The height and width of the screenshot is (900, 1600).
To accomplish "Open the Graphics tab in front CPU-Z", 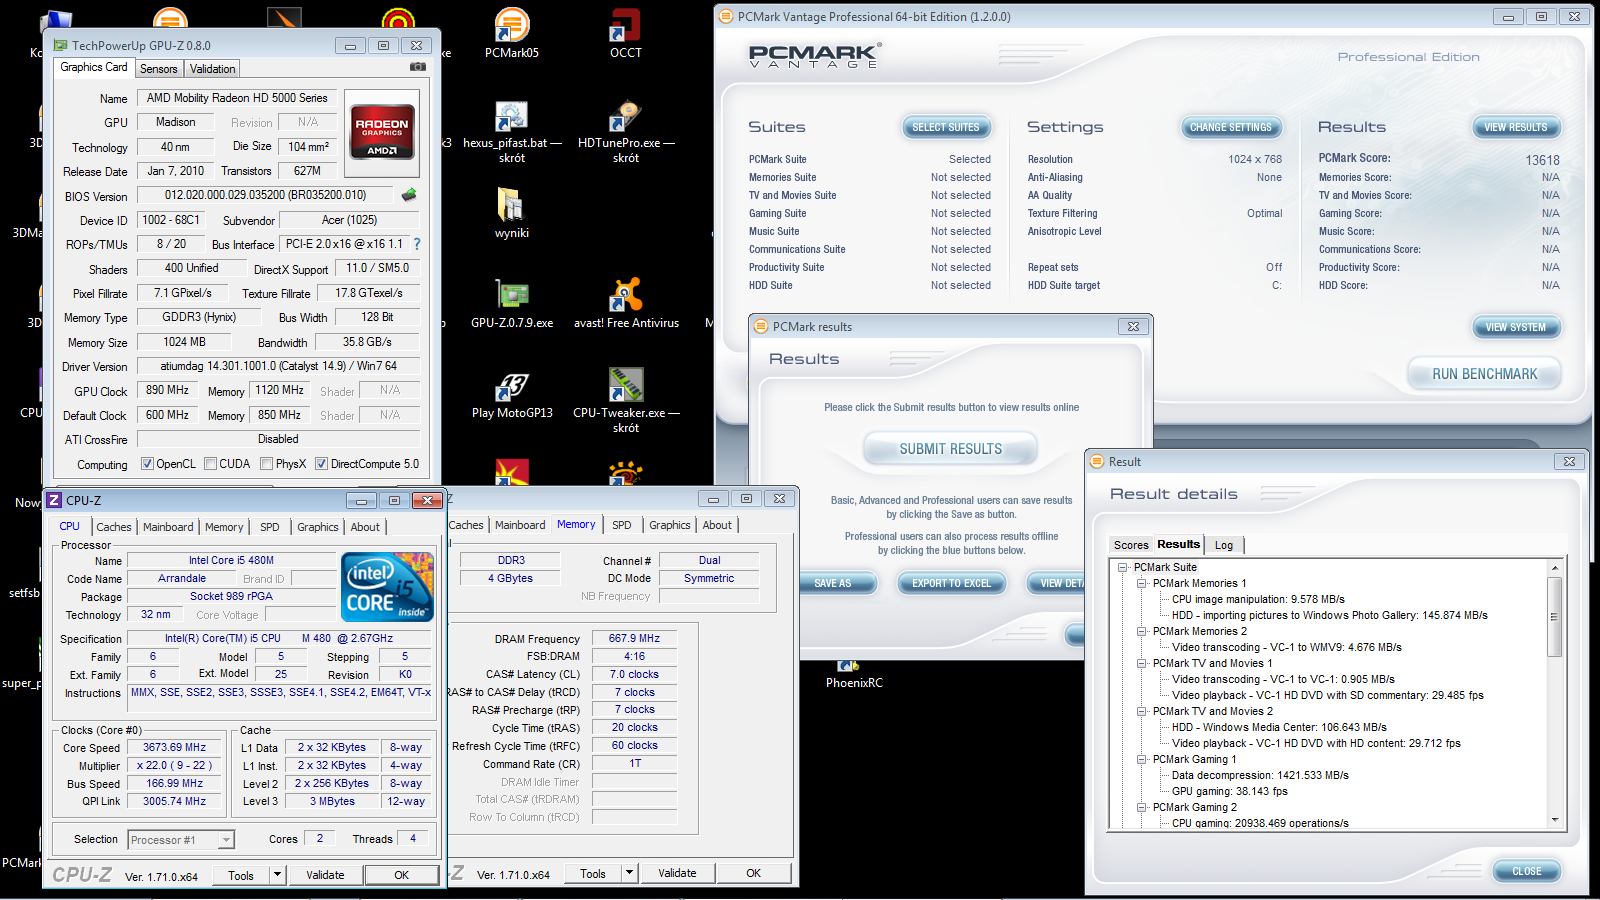I will tap(318, 527).
